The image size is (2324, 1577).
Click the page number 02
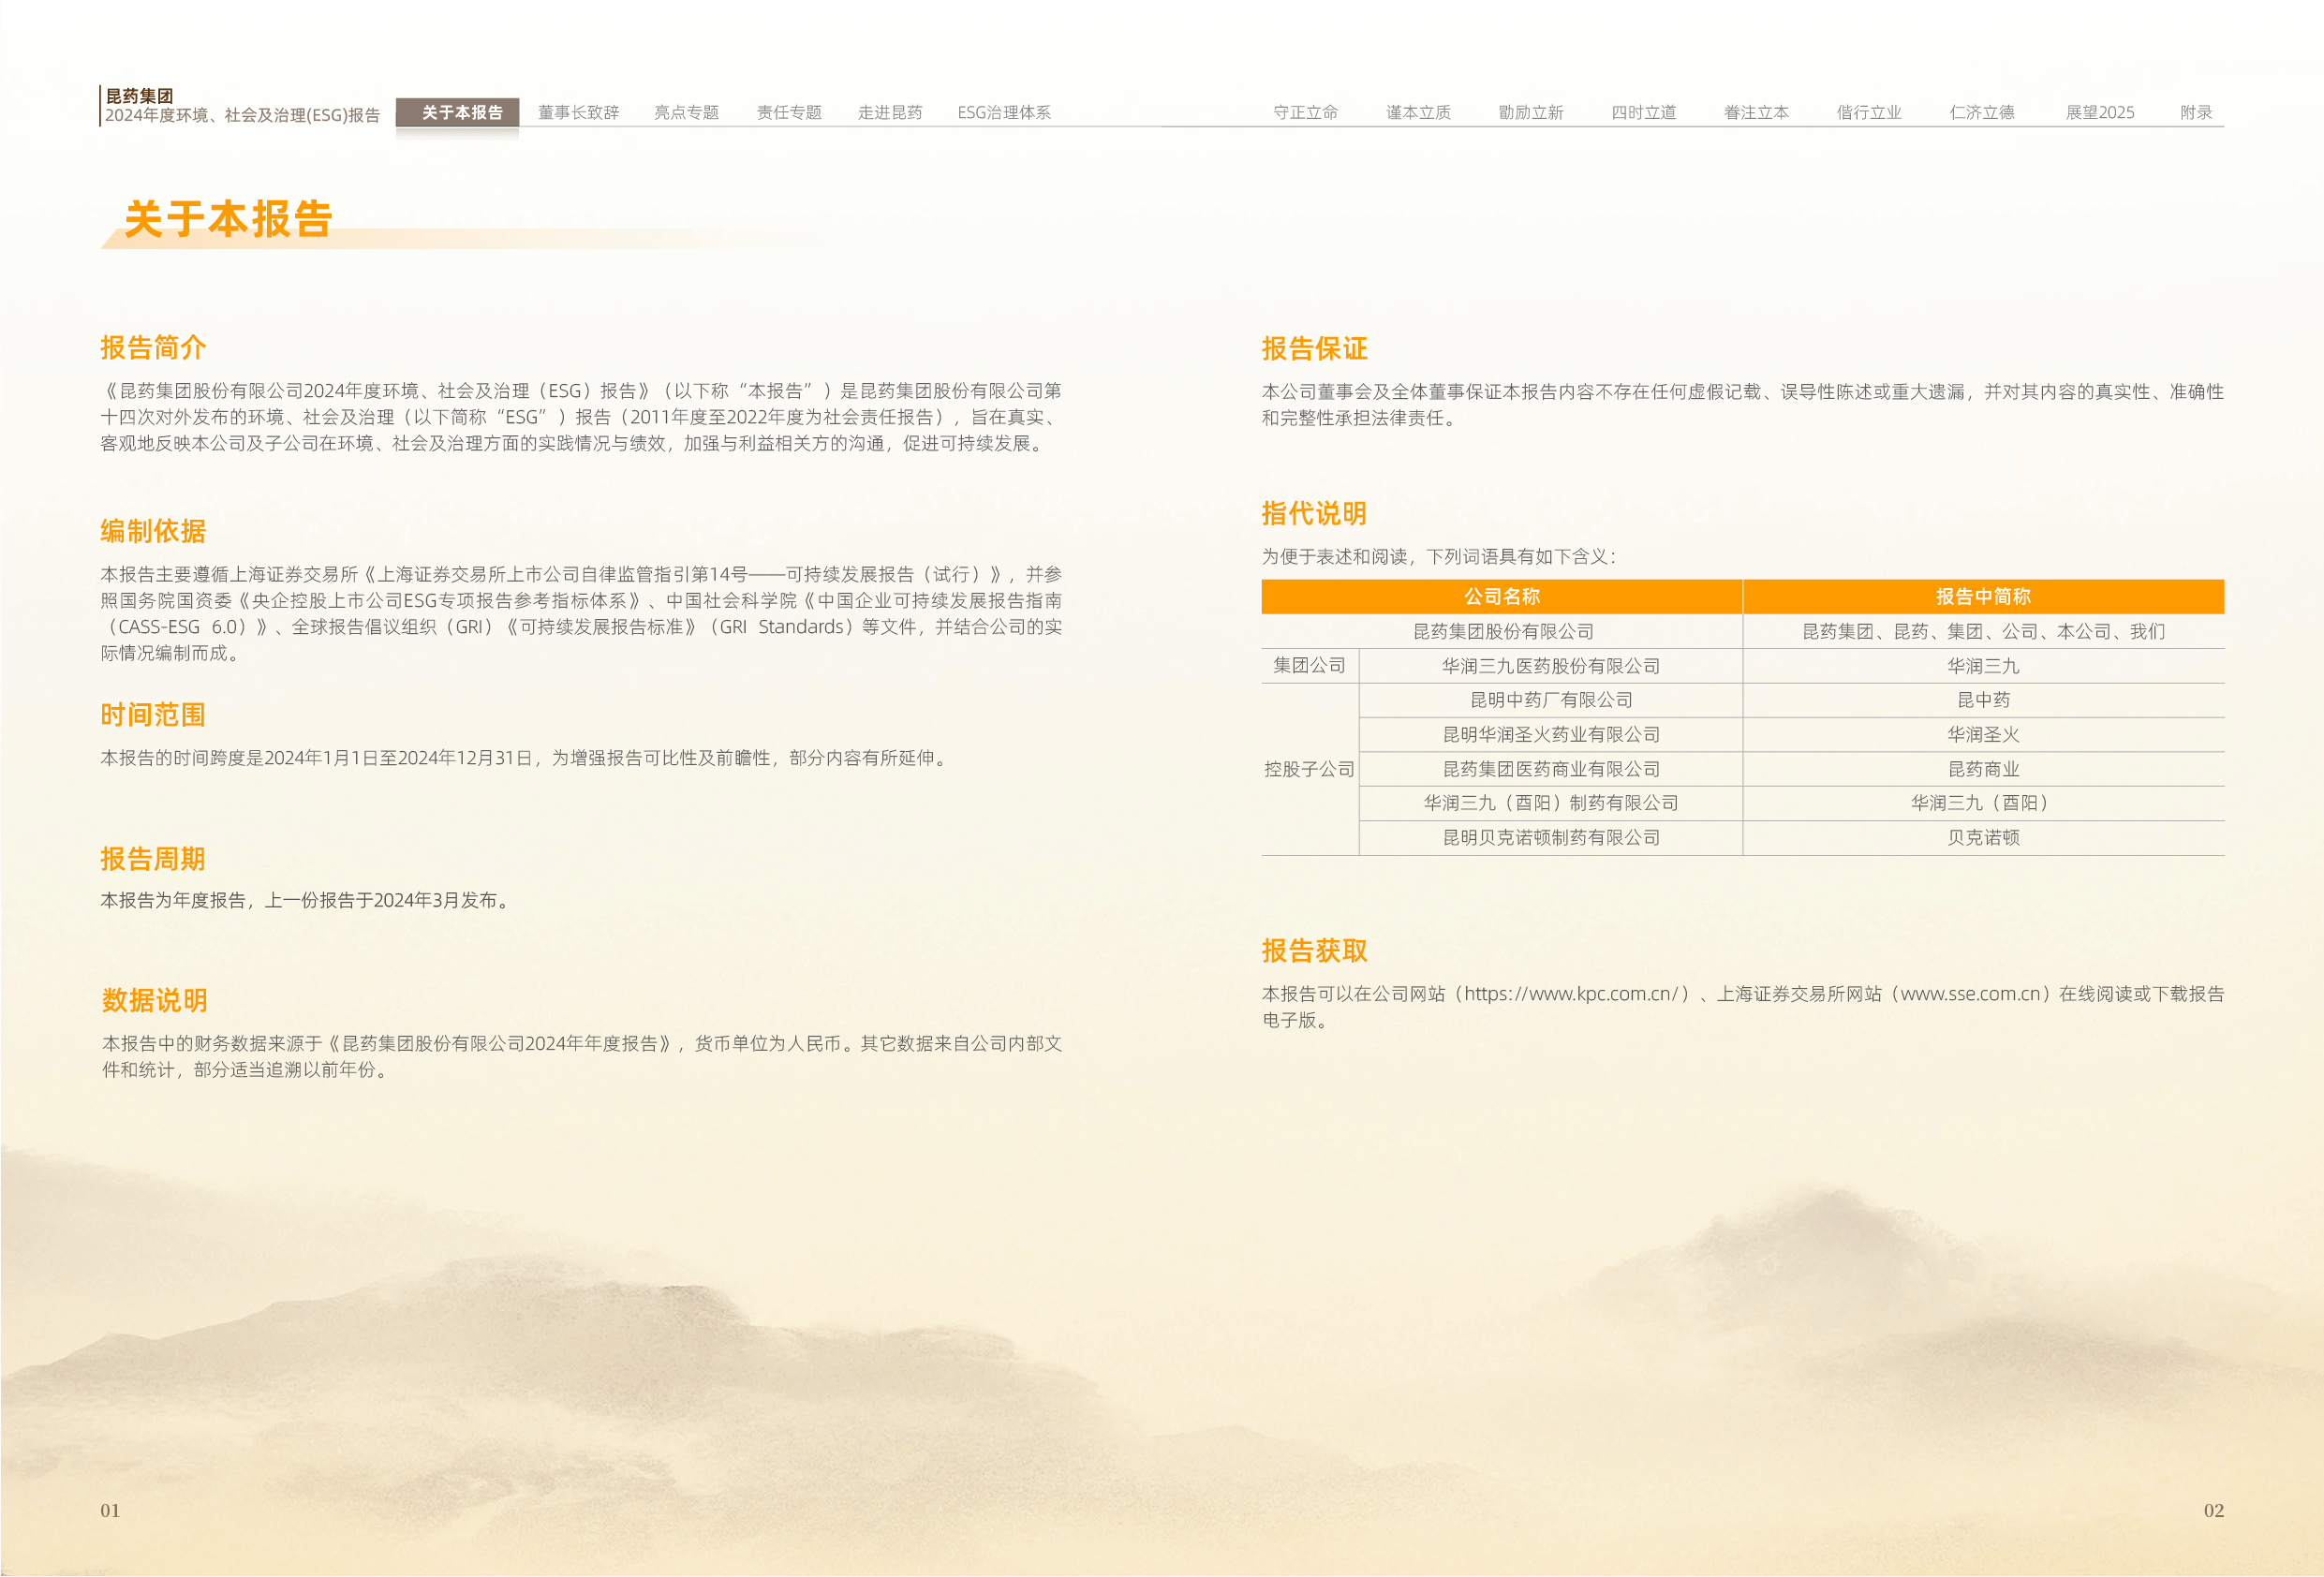tap(2214, 1511)
